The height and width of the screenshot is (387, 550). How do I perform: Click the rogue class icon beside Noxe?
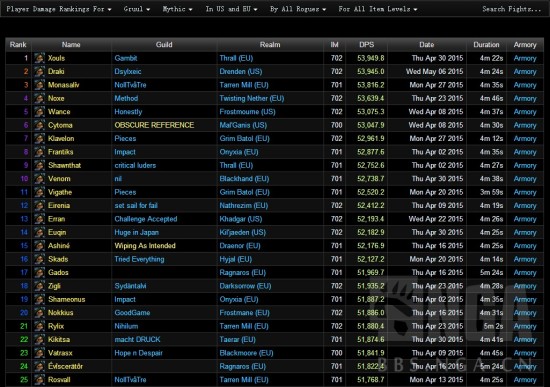(40, 98)
